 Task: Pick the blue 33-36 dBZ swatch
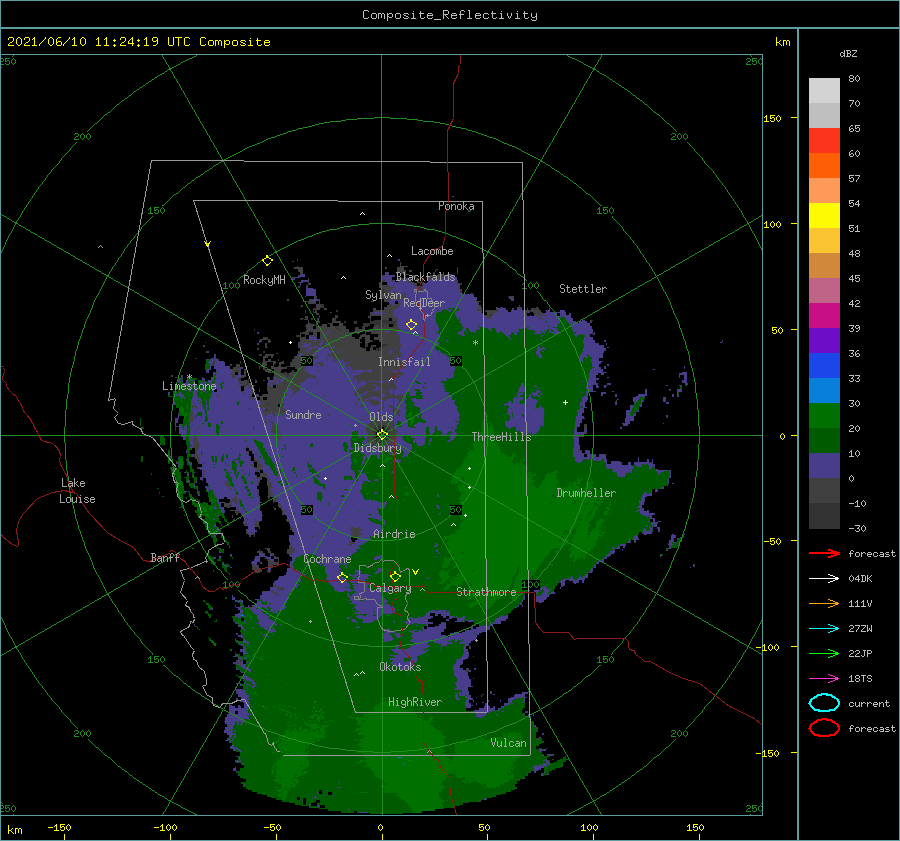tap(824, 366)
